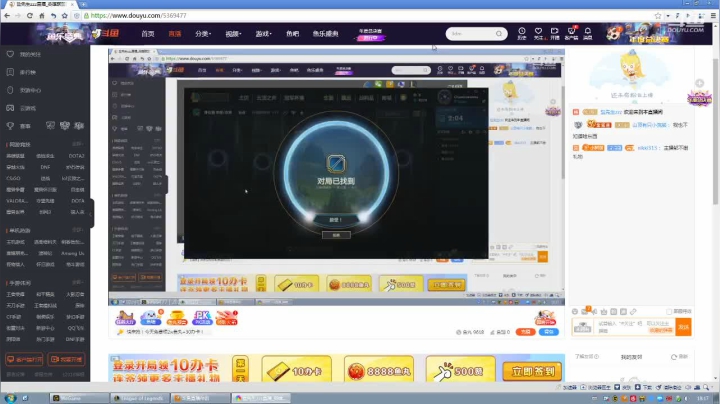Viewport: 720px width, 404px height.
Task: Open a new browser tab
Action: pos(84,4)
